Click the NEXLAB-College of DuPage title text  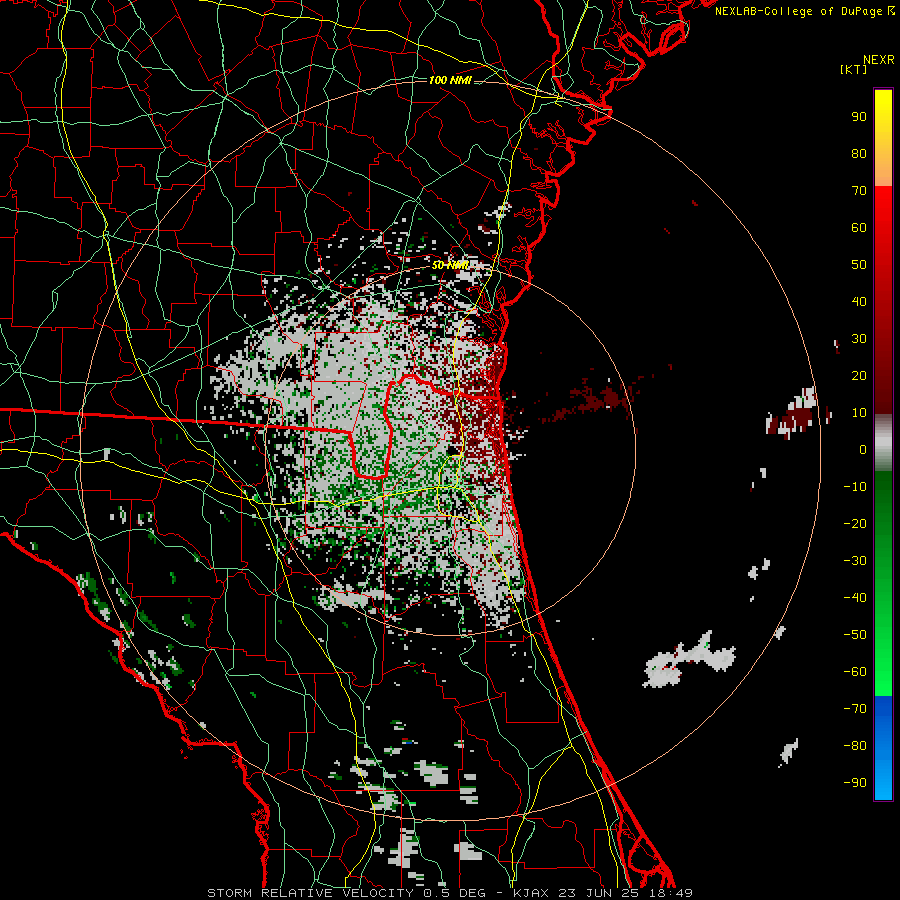(x=804, y=11)
